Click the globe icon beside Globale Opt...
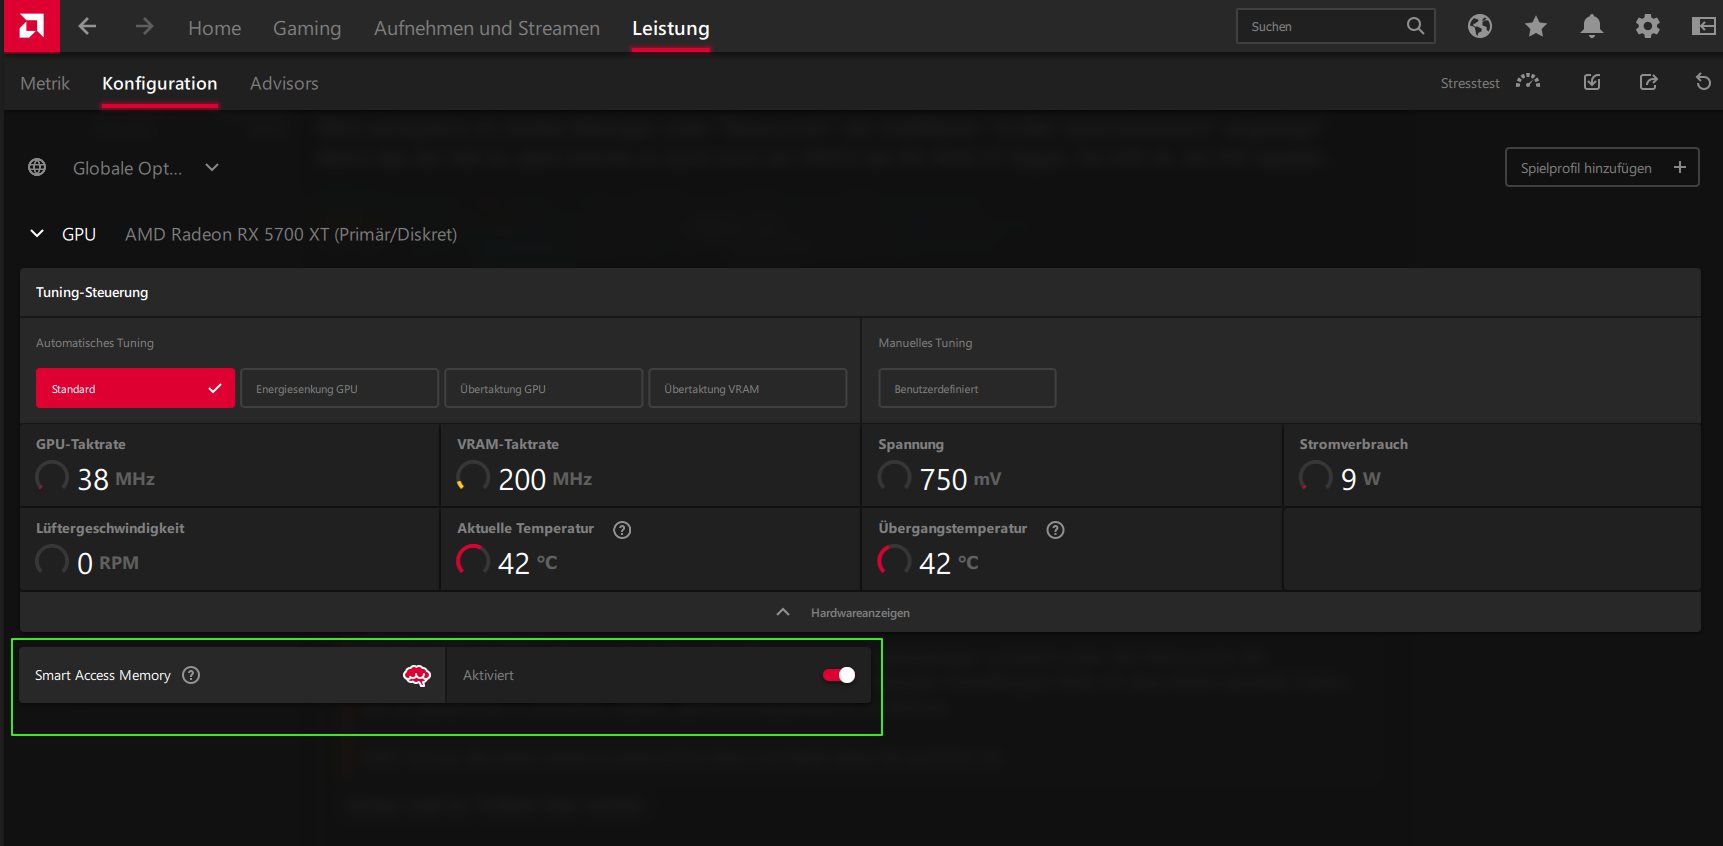 pos(37,167)
